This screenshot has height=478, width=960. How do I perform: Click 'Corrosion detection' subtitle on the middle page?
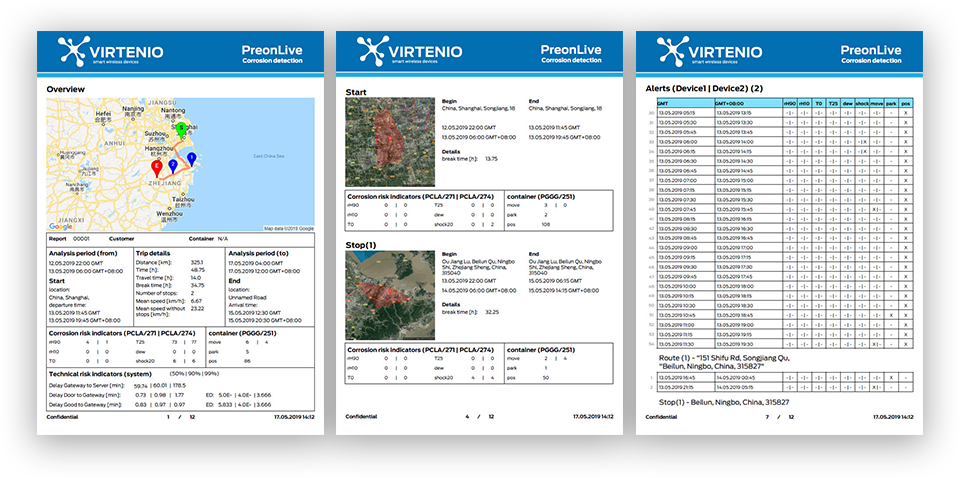pyautogui.click(x=571, y=60)
